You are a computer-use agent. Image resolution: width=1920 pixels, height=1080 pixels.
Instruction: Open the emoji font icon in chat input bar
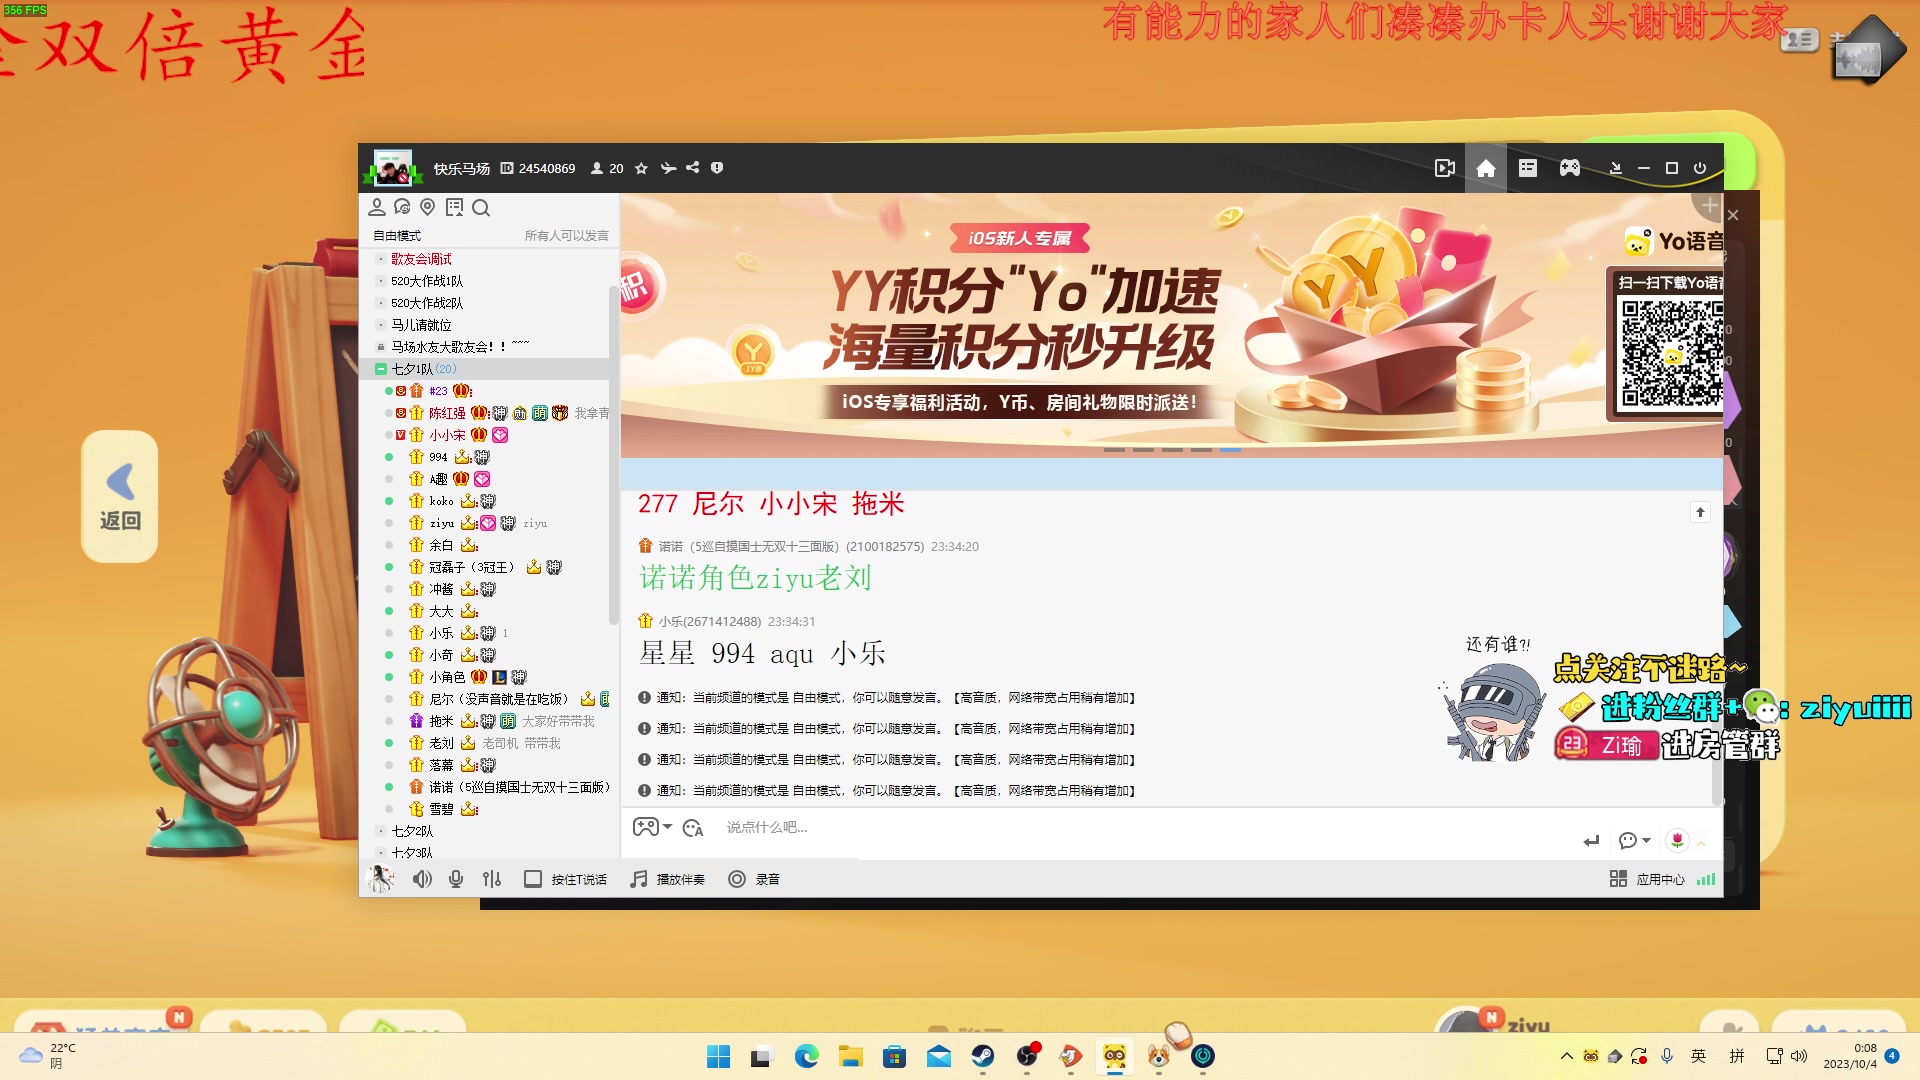pyautogui.click(x=693, y=828)
